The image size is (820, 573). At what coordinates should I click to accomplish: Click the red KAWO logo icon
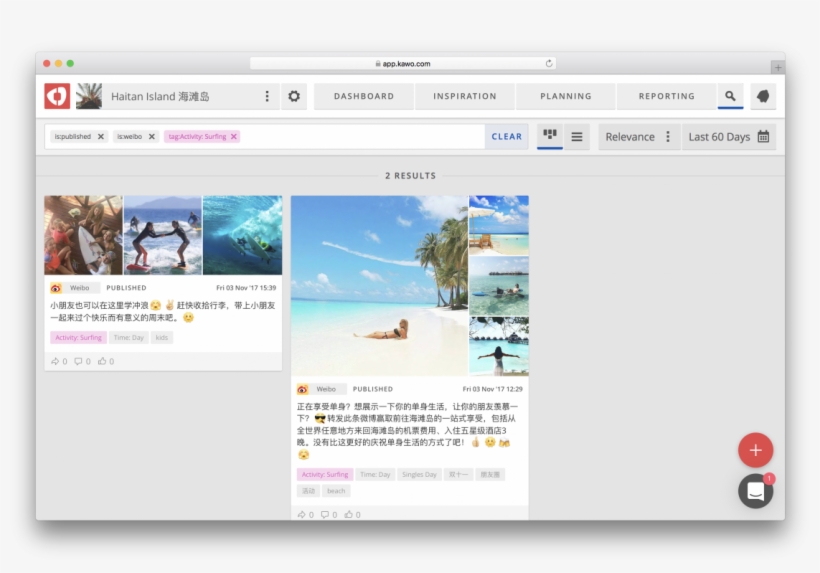point(57,96)
